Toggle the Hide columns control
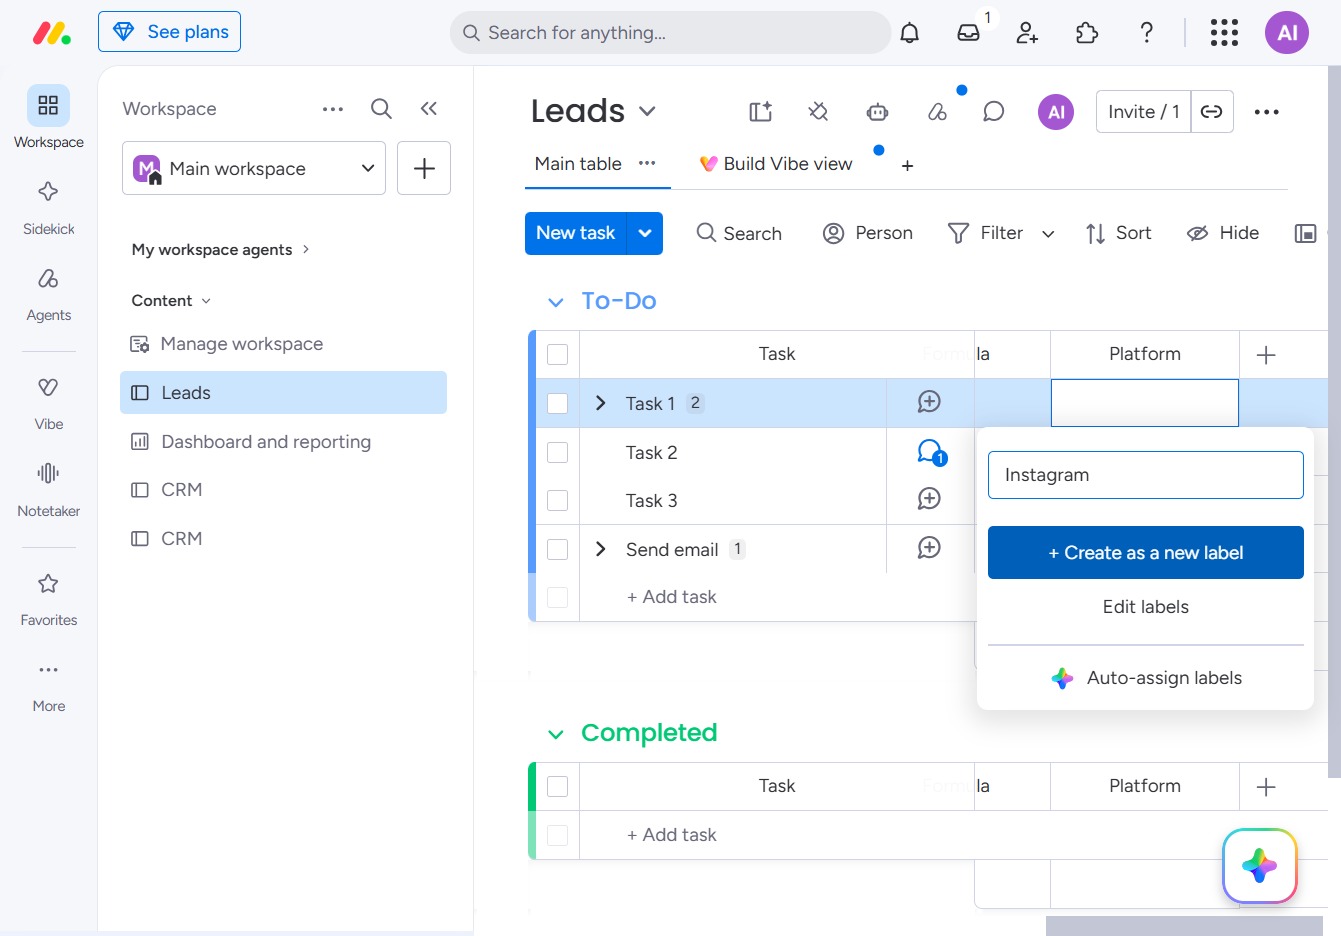1341x936 pixels. (1222, 233)
